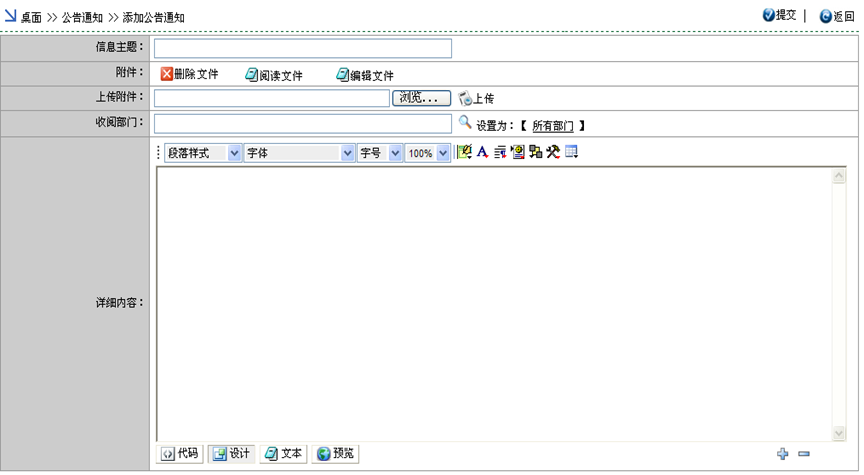Image resolution: width=864 pixels, height=475 pixels.
Task: Open the 段落样式 paragraph style dropdown
Action: (x=203, y=153)
